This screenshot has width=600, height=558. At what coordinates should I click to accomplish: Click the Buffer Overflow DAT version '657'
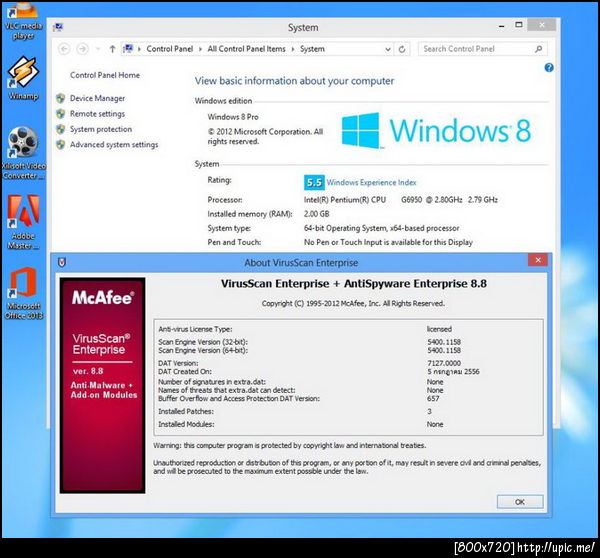(433, 399)
